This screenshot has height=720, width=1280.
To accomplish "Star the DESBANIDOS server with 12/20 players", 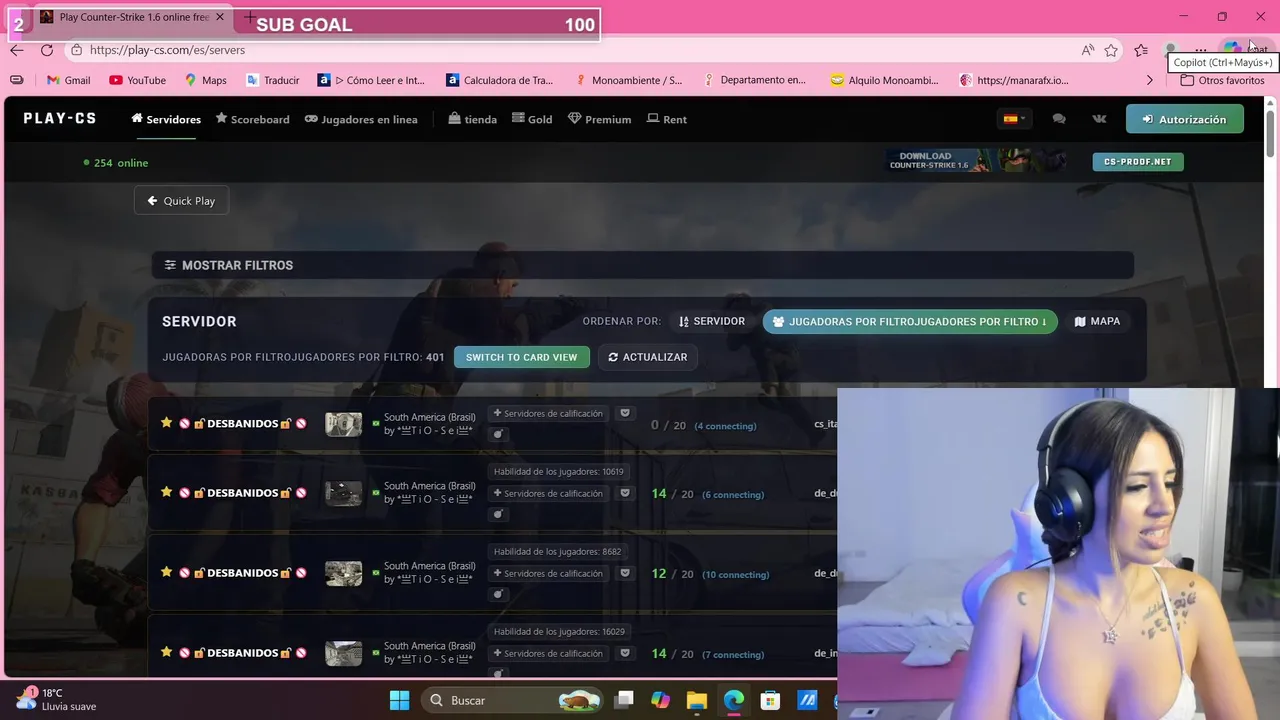I will tap(167, 572).
